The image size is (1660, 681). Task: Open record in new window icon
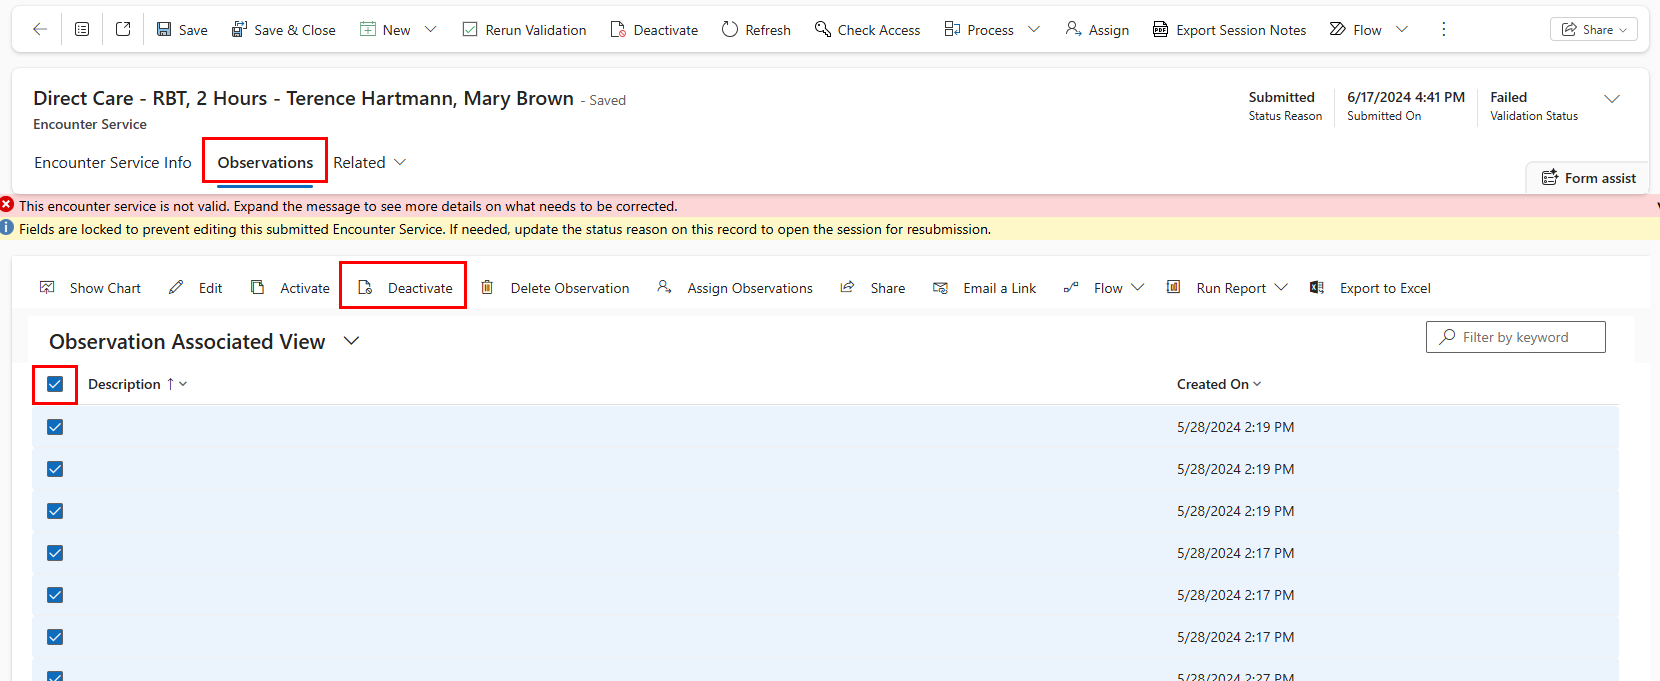coord(123,30)
